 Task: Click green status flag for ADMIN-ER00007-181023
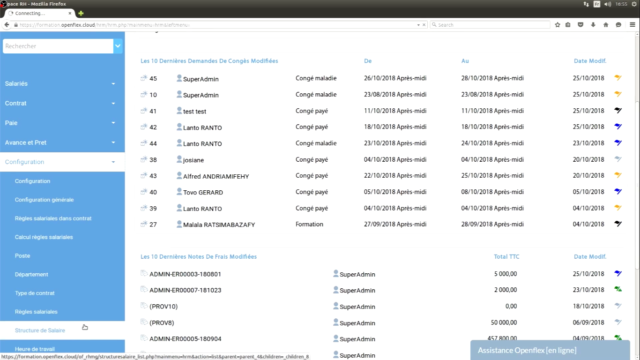tap(618, 289)
